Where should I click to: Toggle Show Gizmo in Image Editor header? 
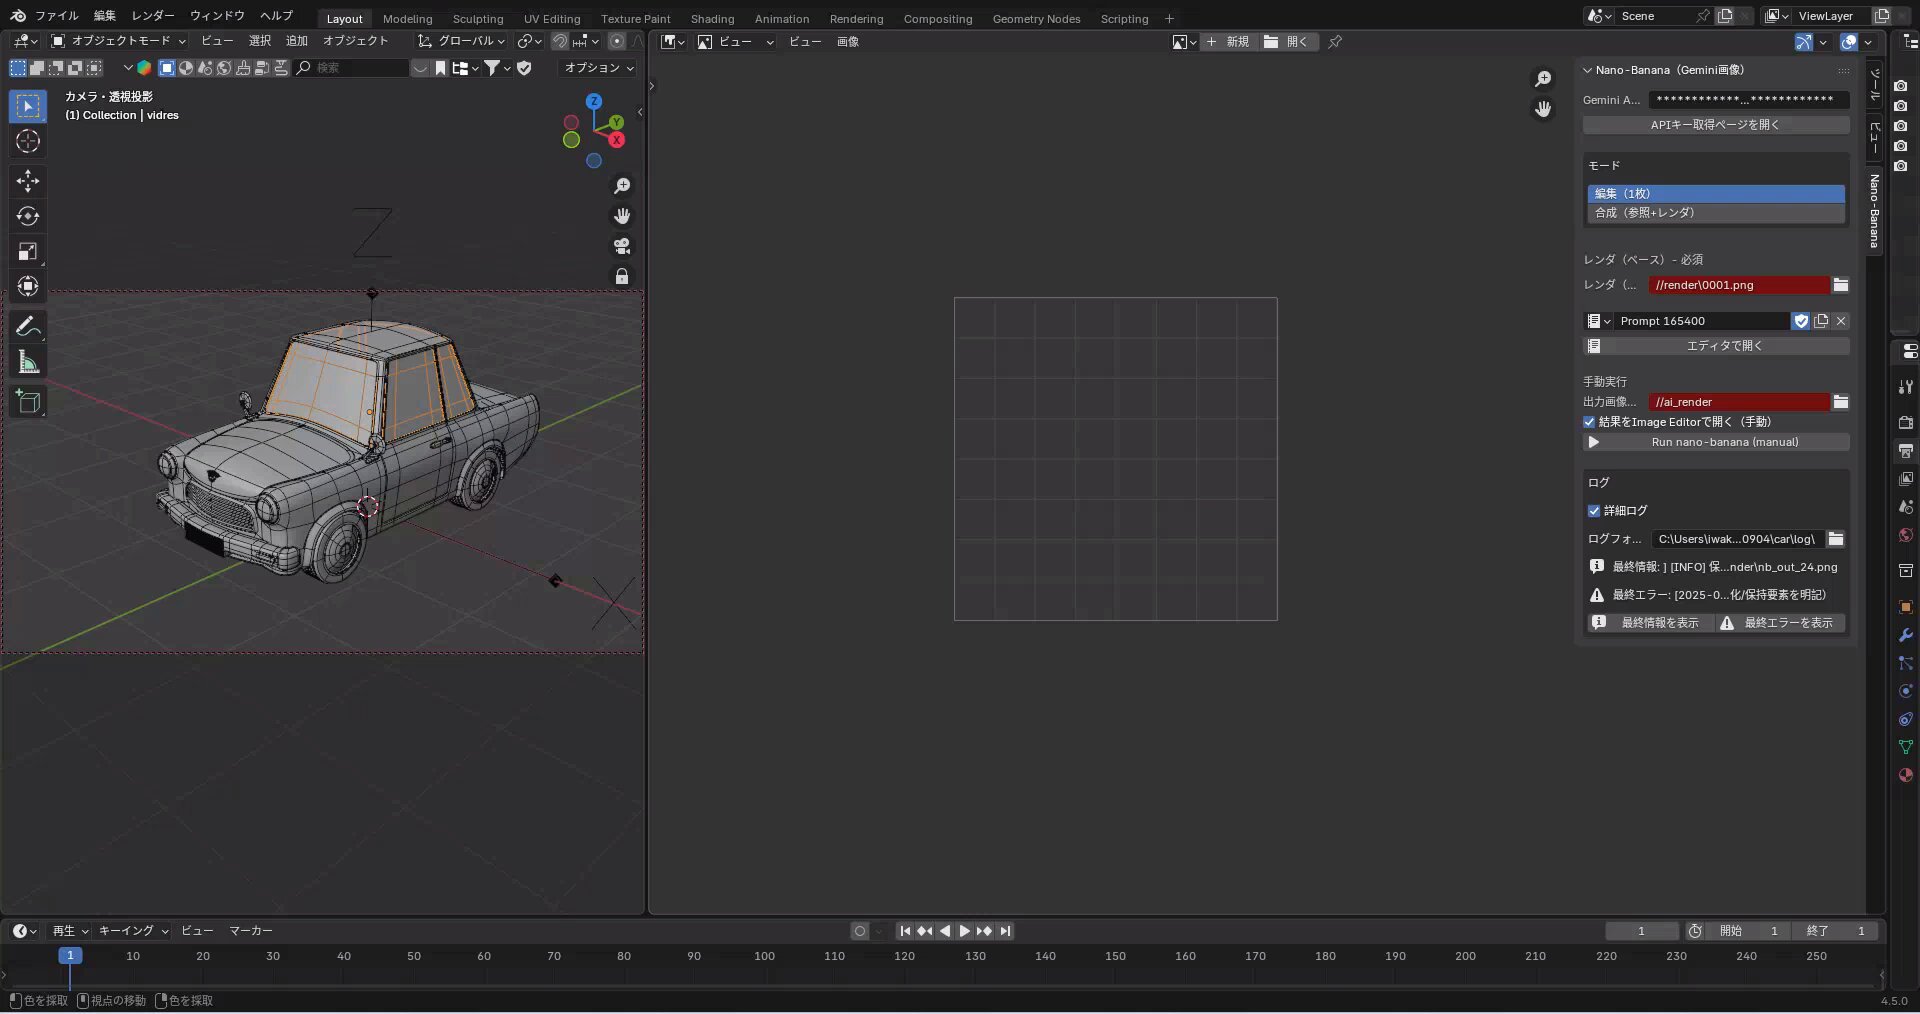point(1803,42)
